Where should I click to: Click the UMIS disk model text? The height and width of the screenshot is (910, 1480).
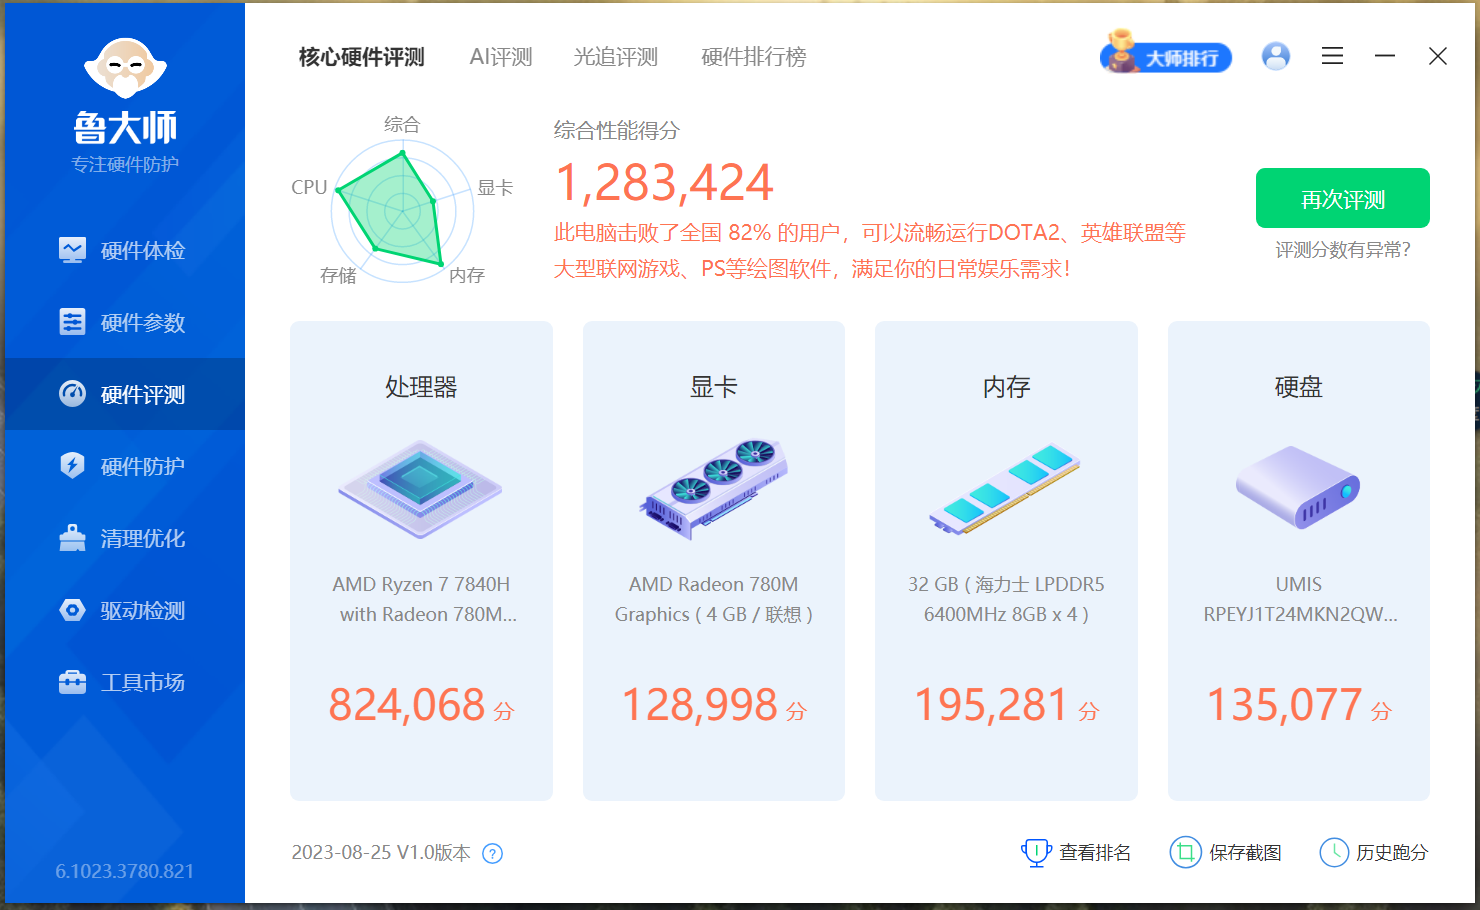[x=1298, y=599]
